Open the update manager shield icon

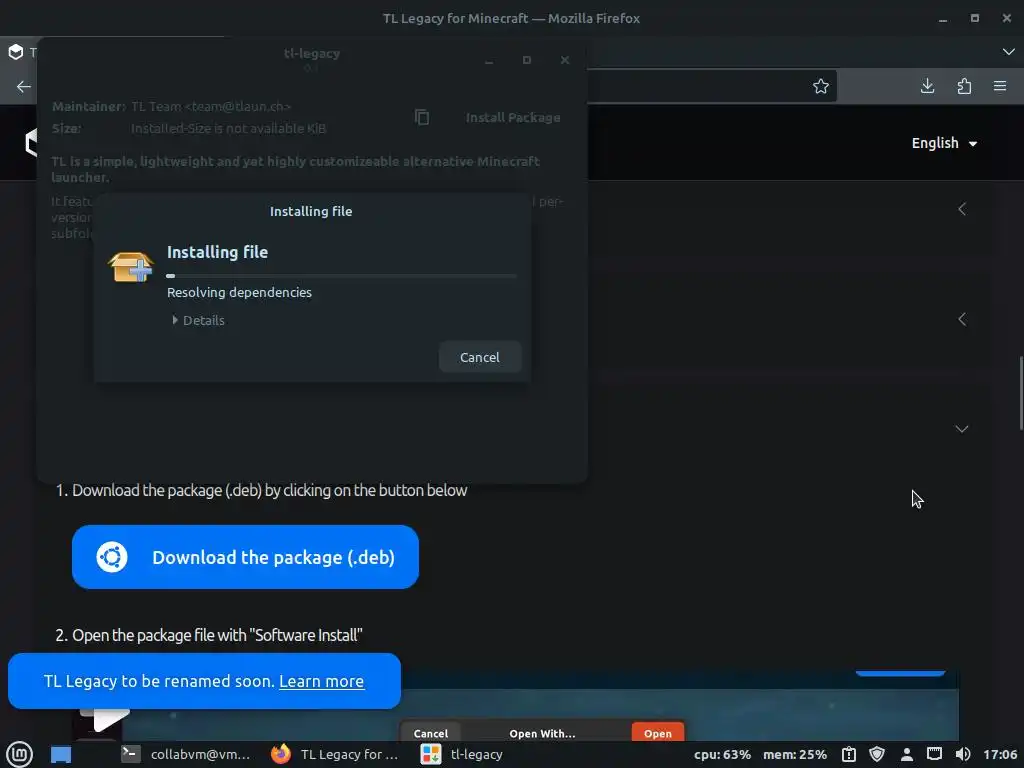(877, 754)
